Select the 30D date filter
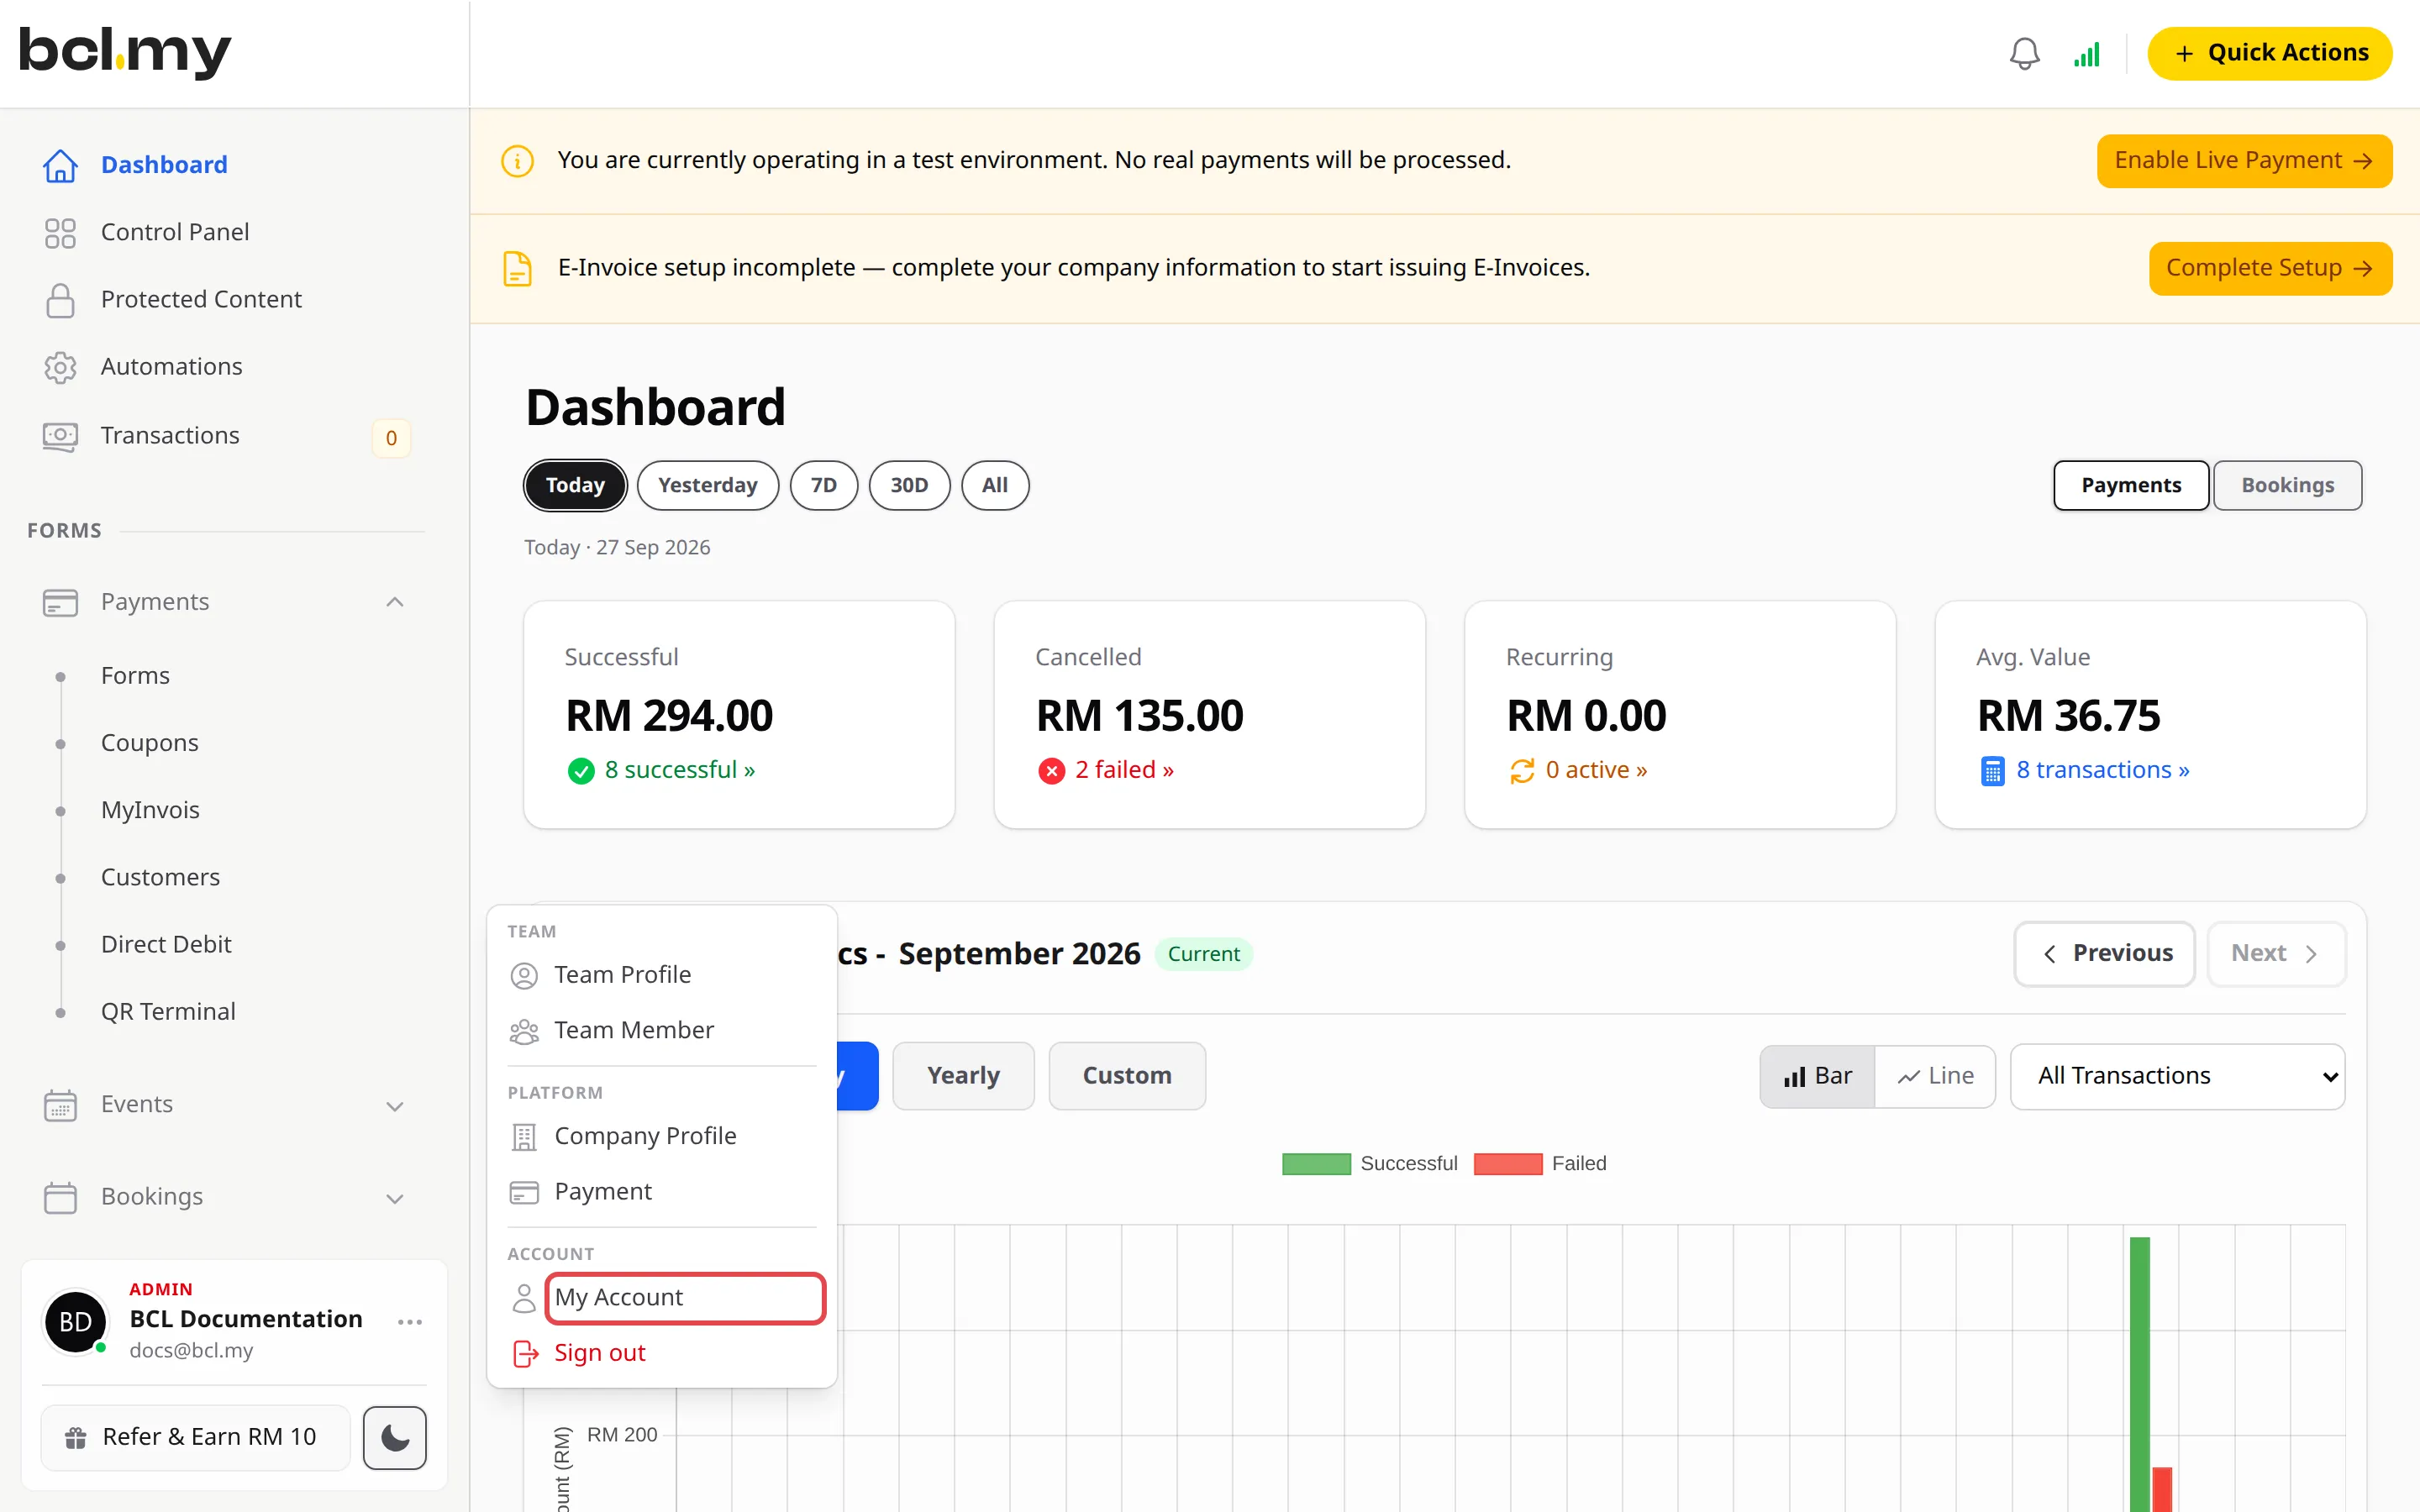Screen dimensions: 2420x1512 909,485
